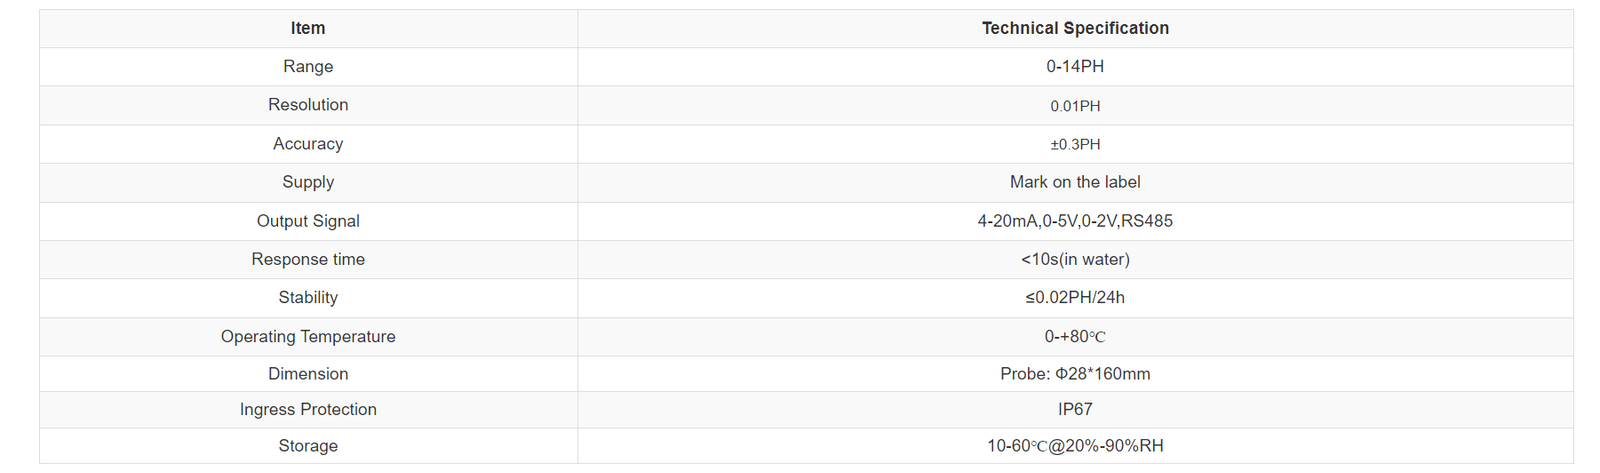
Task: Click the "±0.3PH" accuracy value
Action: pos(1075,144)
